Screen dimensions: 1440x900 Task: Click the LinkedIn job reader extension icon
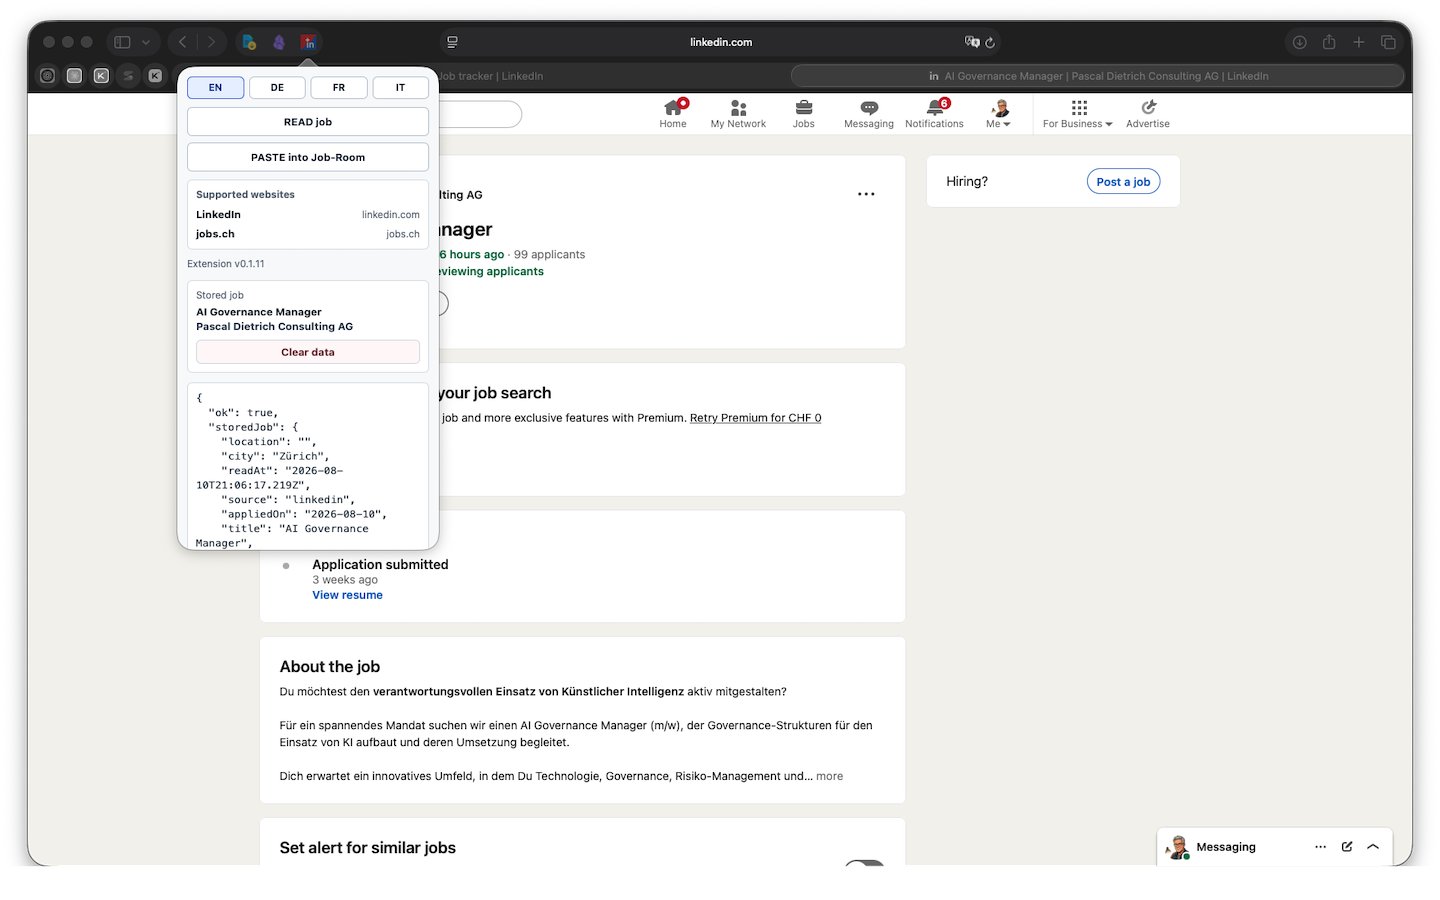click(309, 42)
